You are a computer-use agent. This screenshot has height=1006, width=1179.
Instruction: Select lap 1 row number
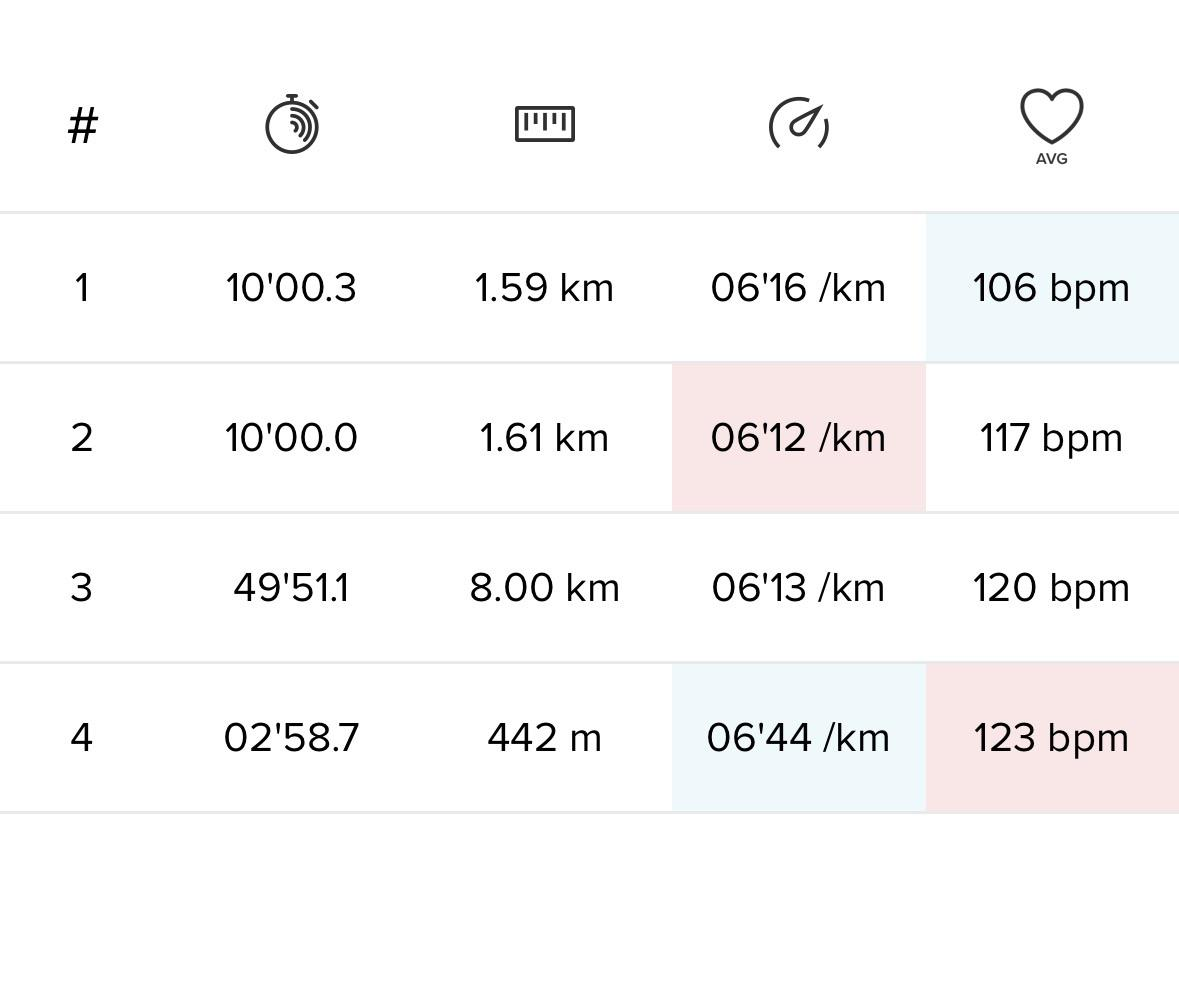82,288
